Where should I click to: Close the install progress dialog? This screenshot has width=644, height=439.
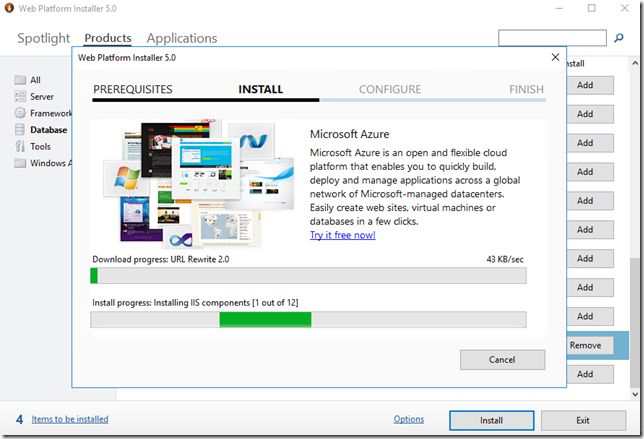pyautogui.click(x=555, y=57)
